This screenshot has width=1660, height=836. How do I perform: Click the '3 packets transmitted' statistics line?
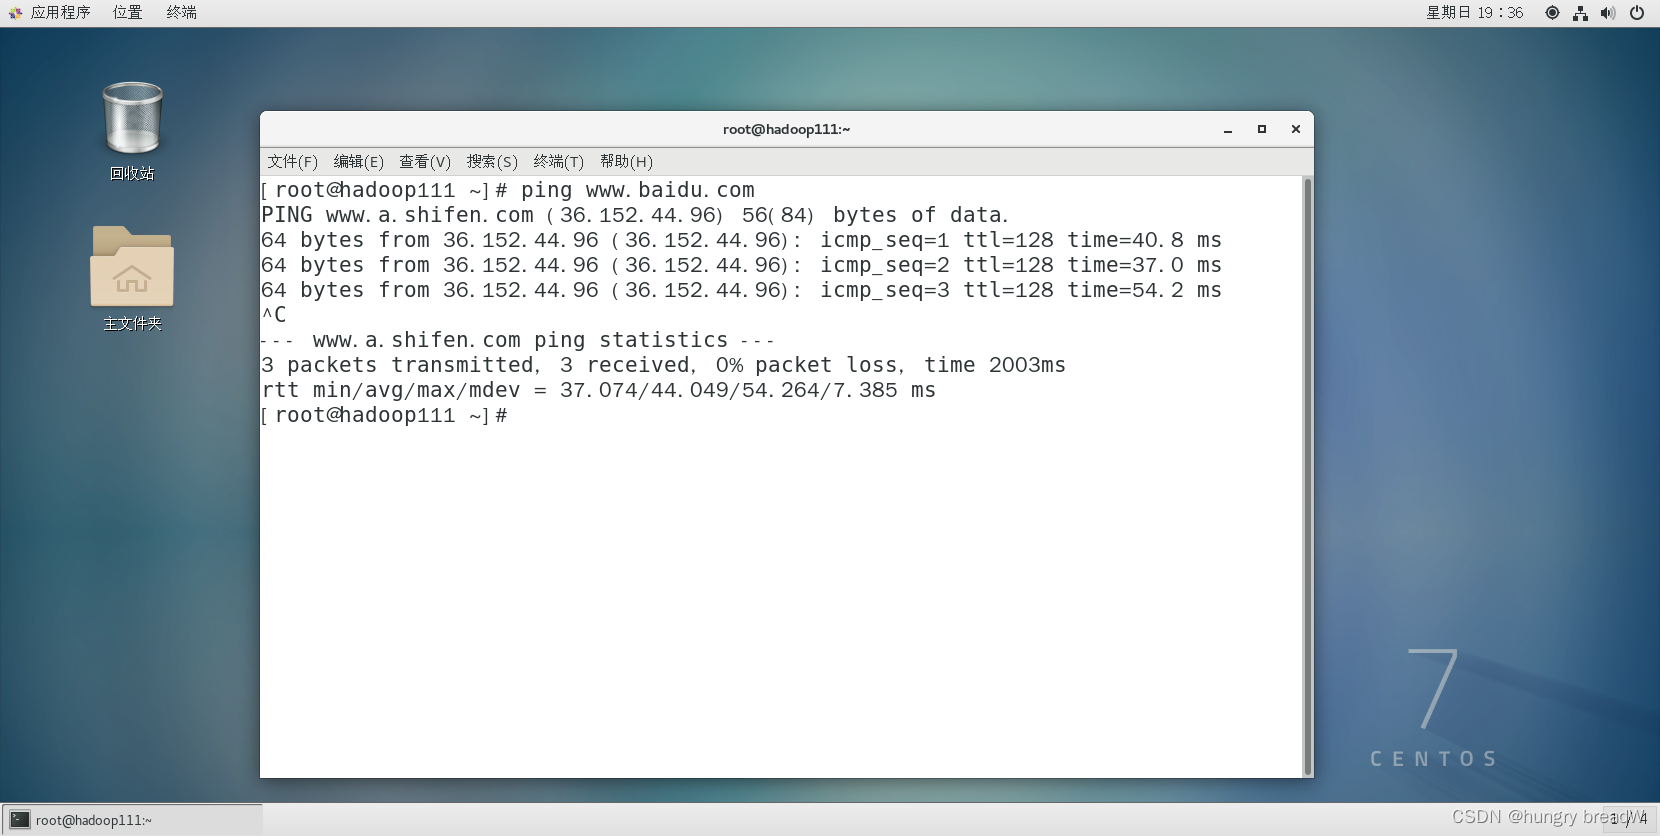(x=663, y=365)
